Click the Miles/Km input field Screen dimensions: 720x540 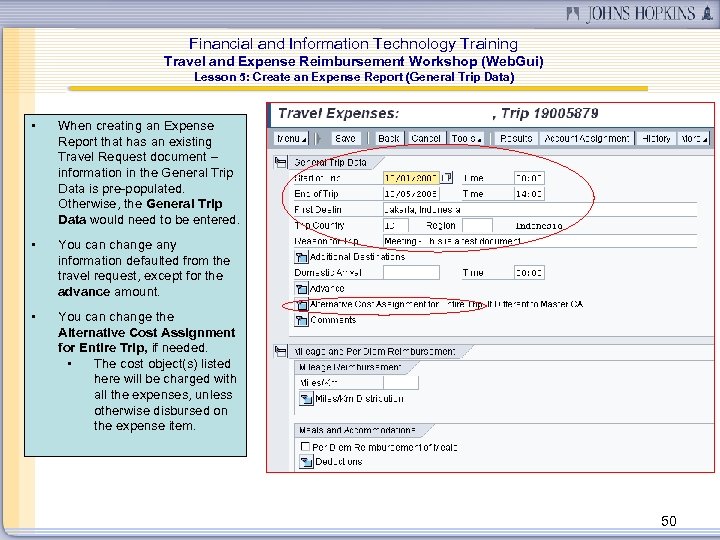pyautogui.click(x=401, y=382)
